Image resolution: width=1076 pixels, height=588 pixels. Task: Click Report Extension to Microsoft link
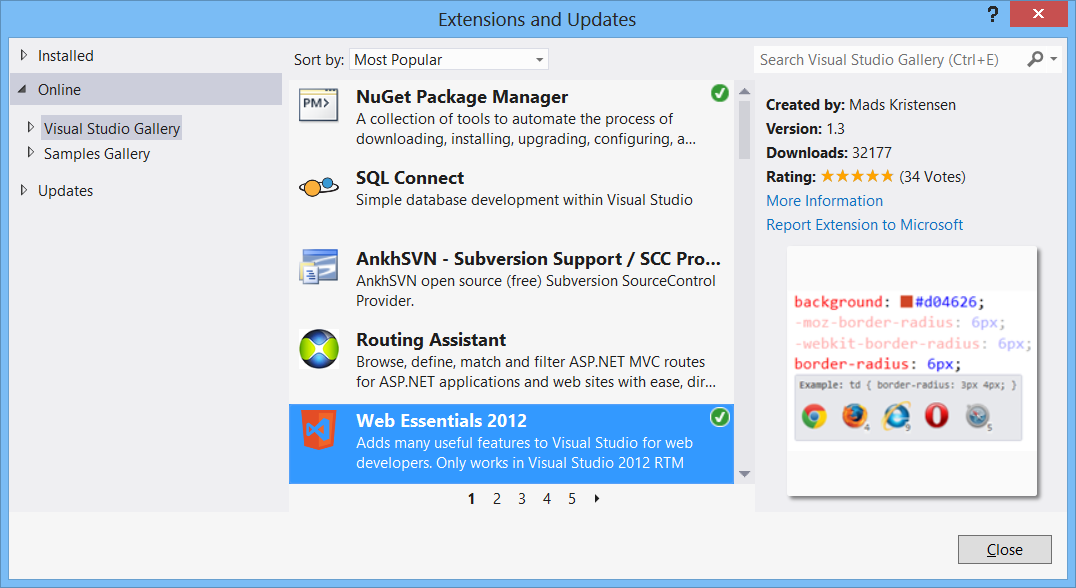[864, 225]
